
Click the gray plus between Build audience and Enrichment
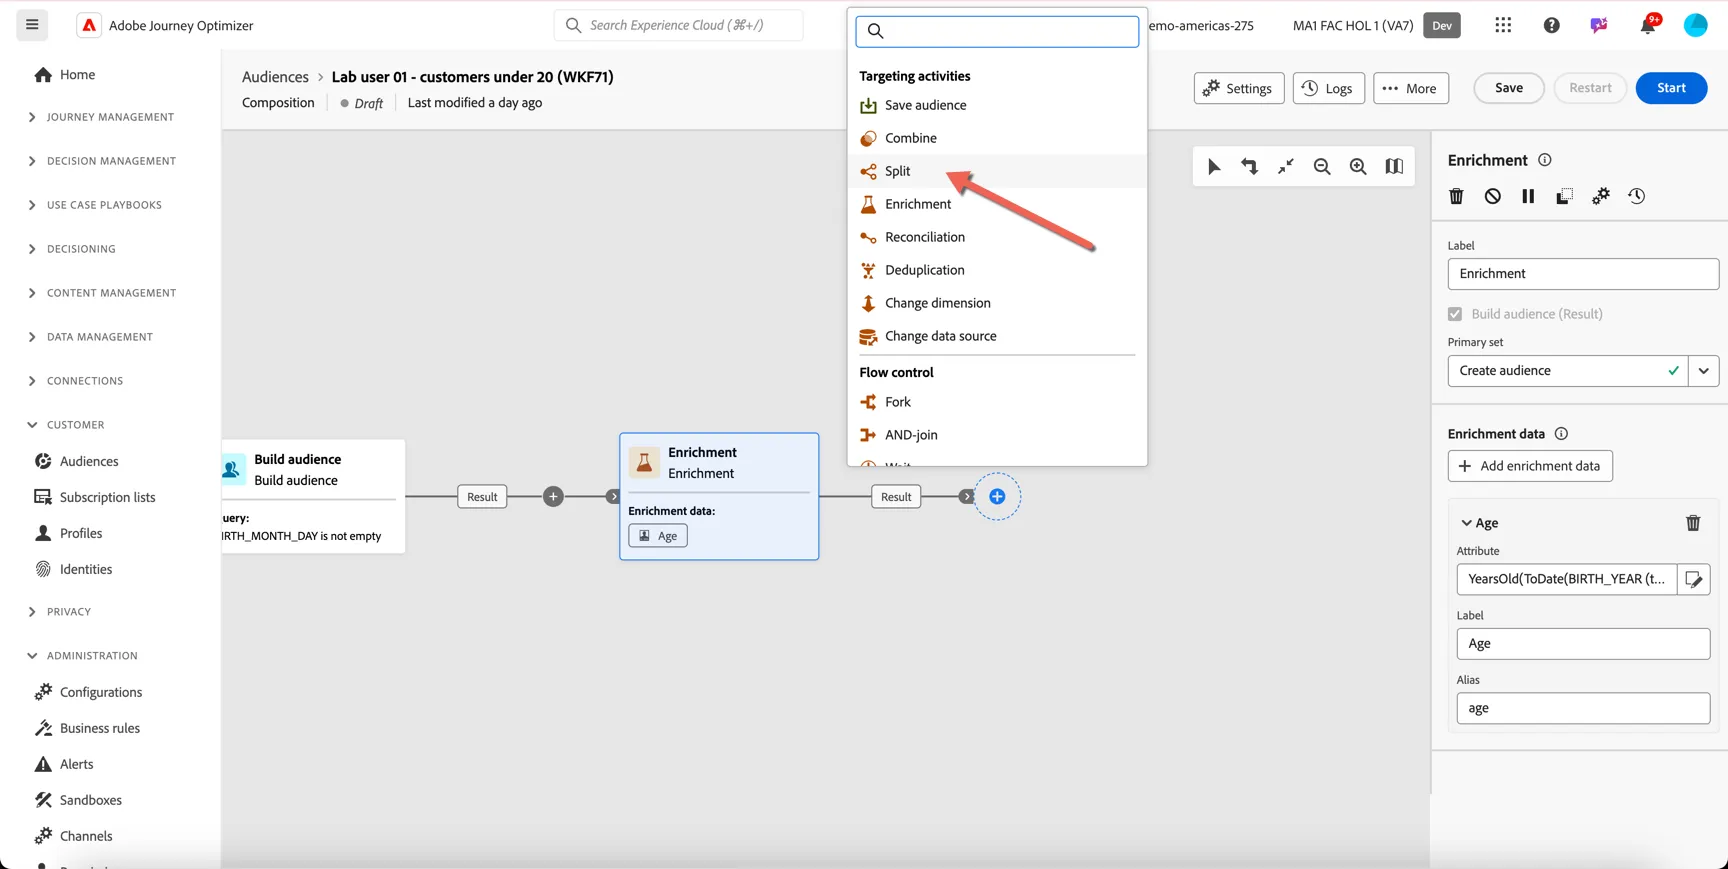pos(553,497)
